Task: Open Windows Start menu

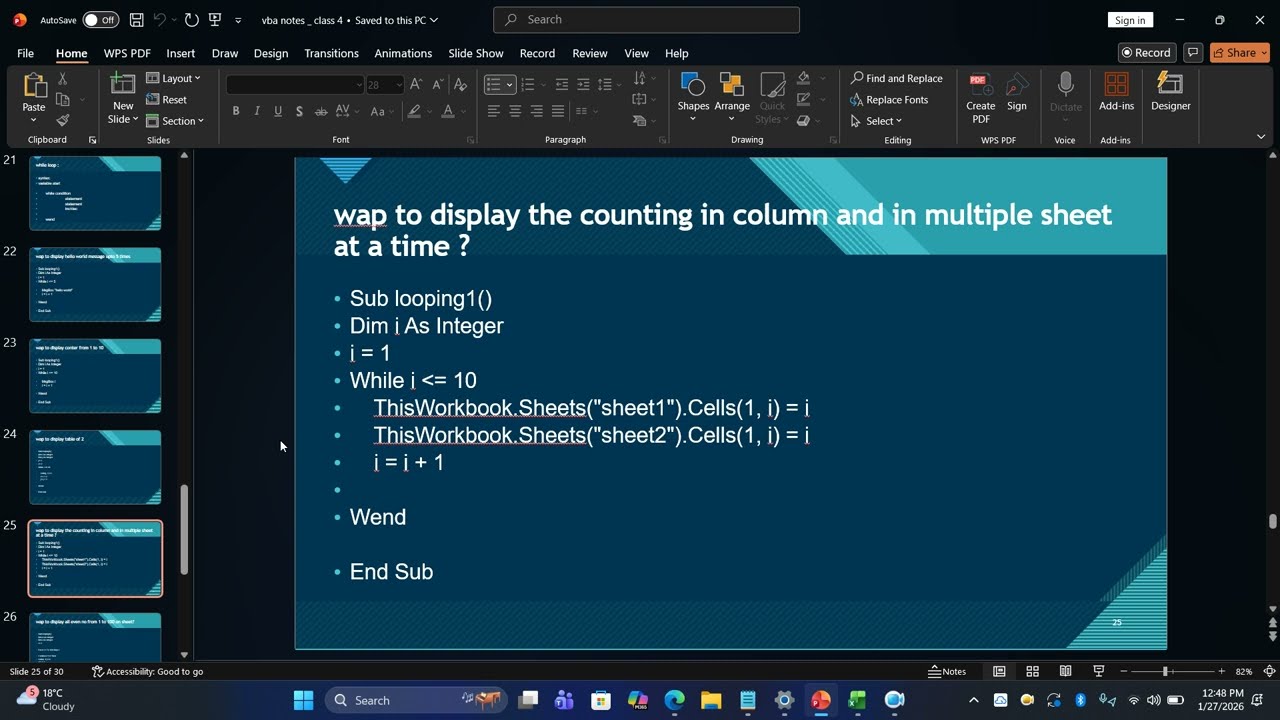Action: [304, 700]
